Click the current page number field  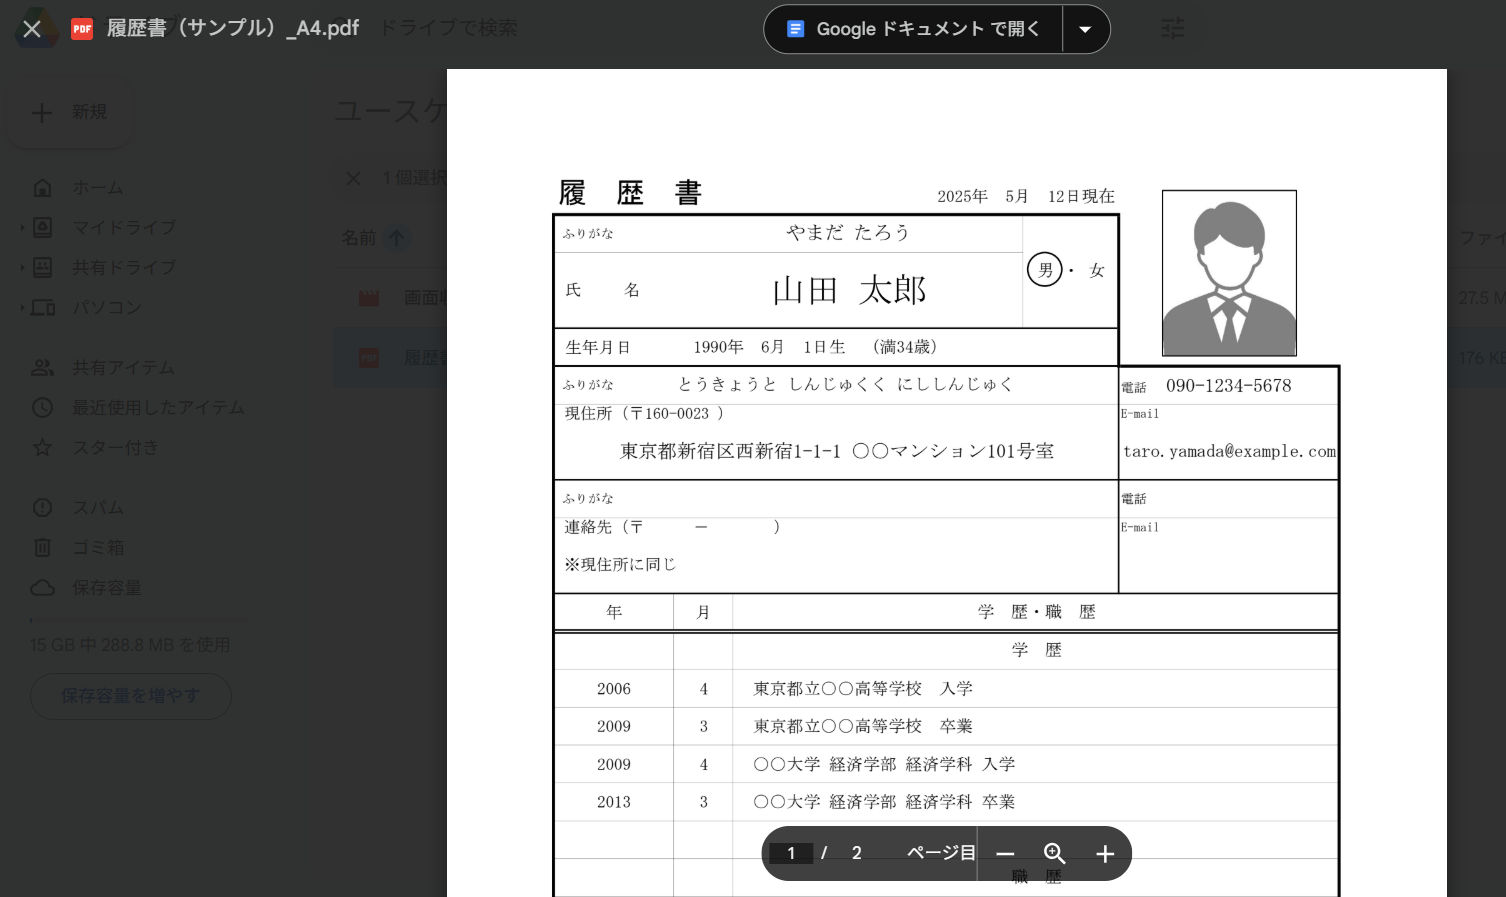[x=791, y=854]
